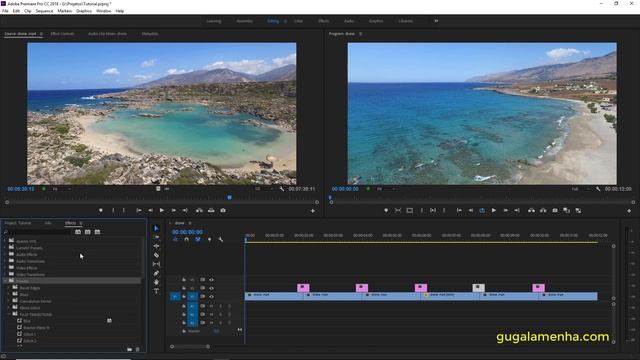The height and width of the screenshot is (360, 640).
Task: Open Source monitor button editor plus
Action: pyautogui.click(x=313, y=211)
